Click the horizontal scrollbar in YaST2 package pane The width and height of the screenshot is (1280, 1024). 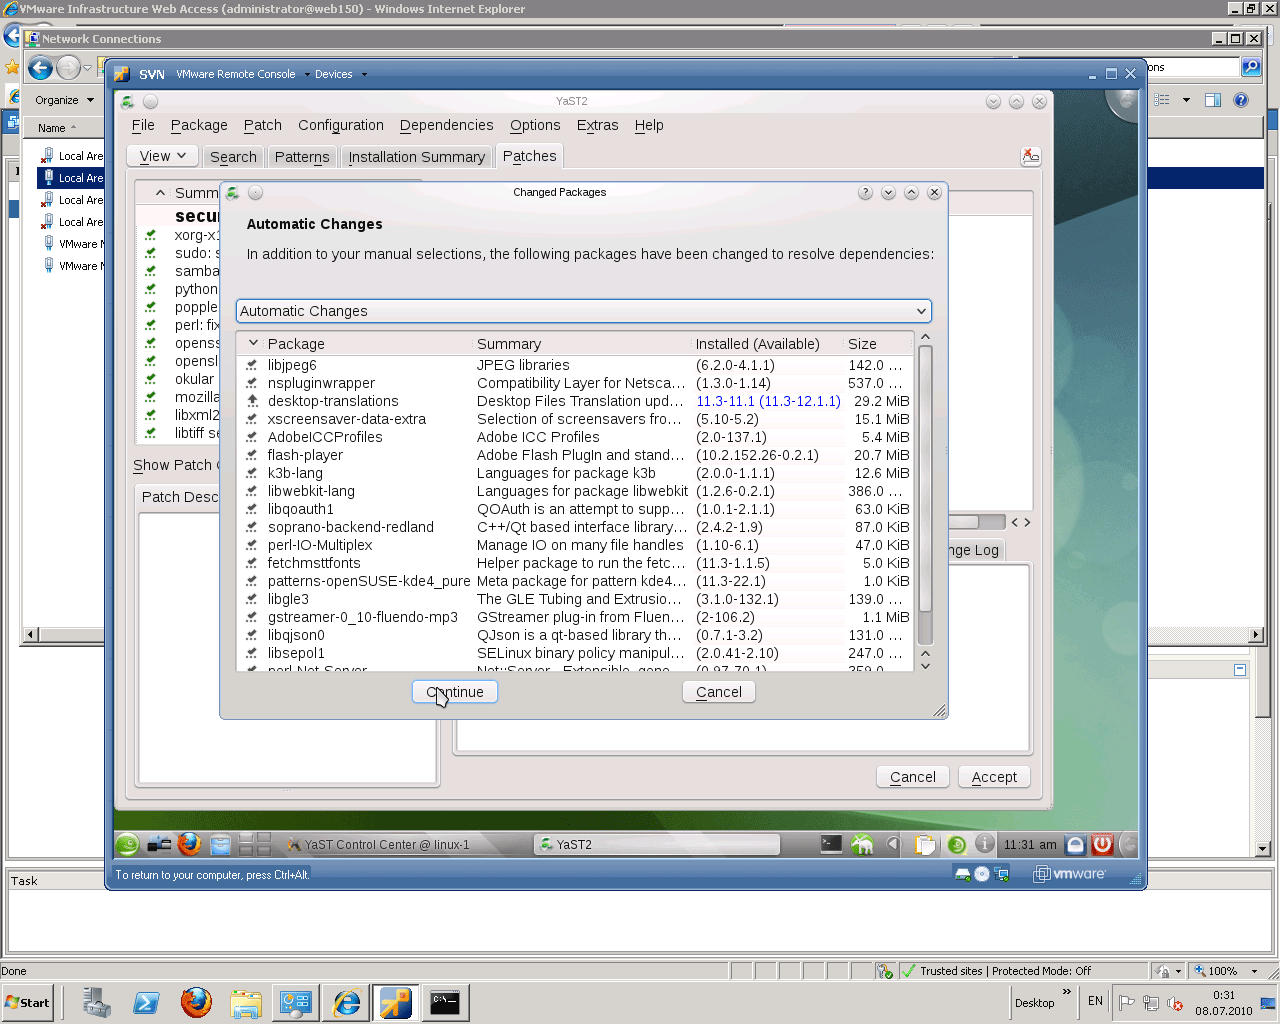click(976, 522)
